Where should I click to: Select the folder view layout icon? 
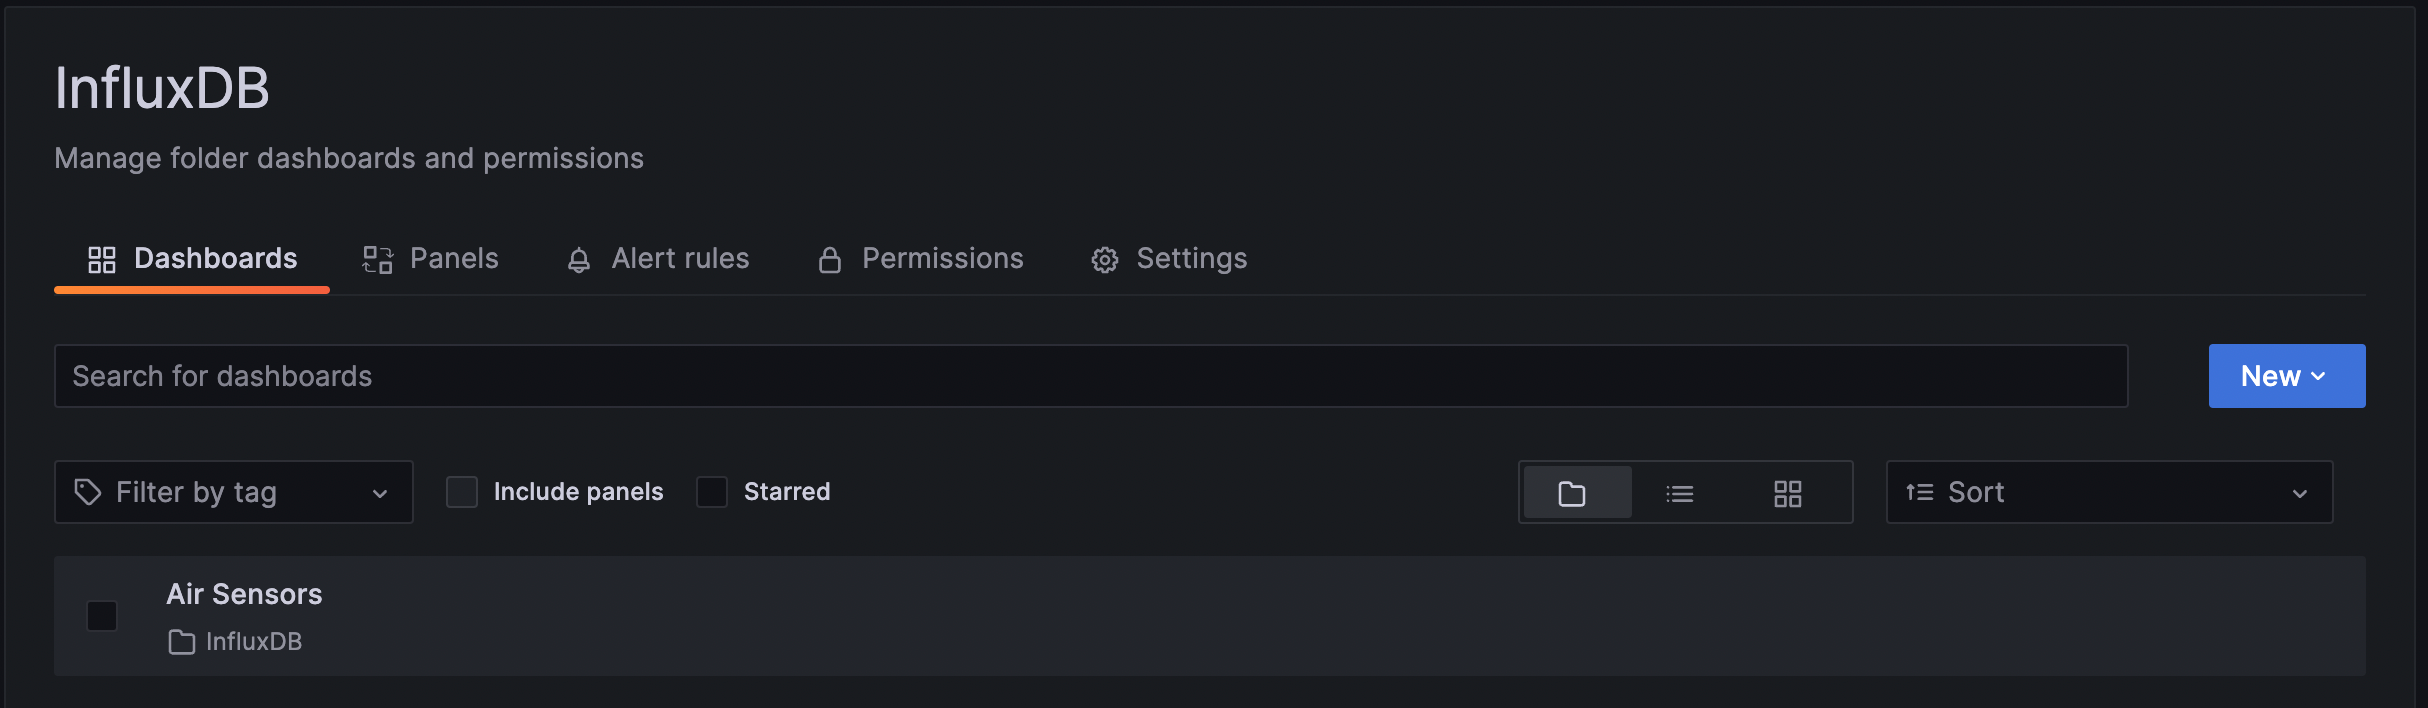1575,492
